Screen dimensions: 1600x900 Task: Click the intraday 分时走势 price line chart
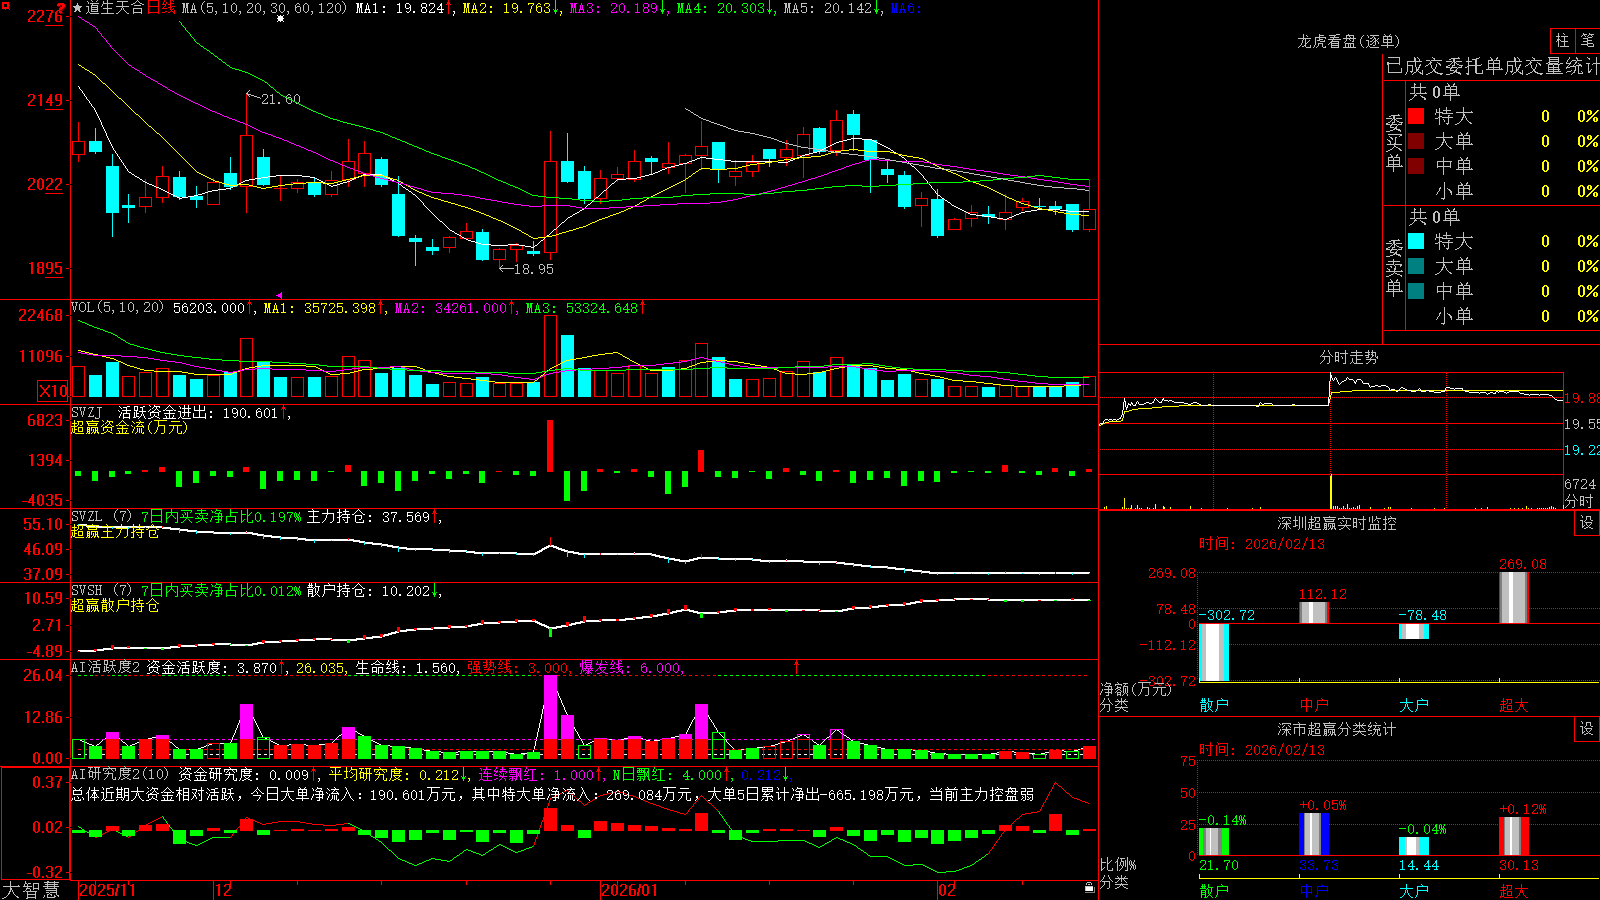pyautogui.click(x=1331, y=424)
